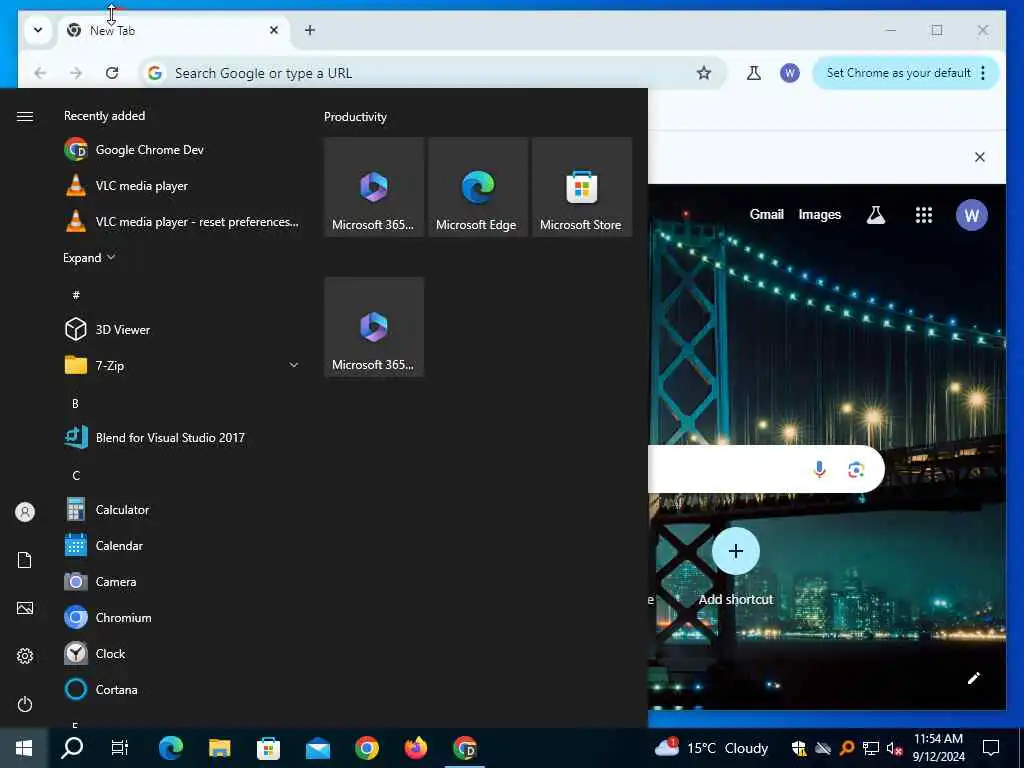Open the 7-Zip folder entry
Screen dimensions: 1024x768
pos(183,365)
